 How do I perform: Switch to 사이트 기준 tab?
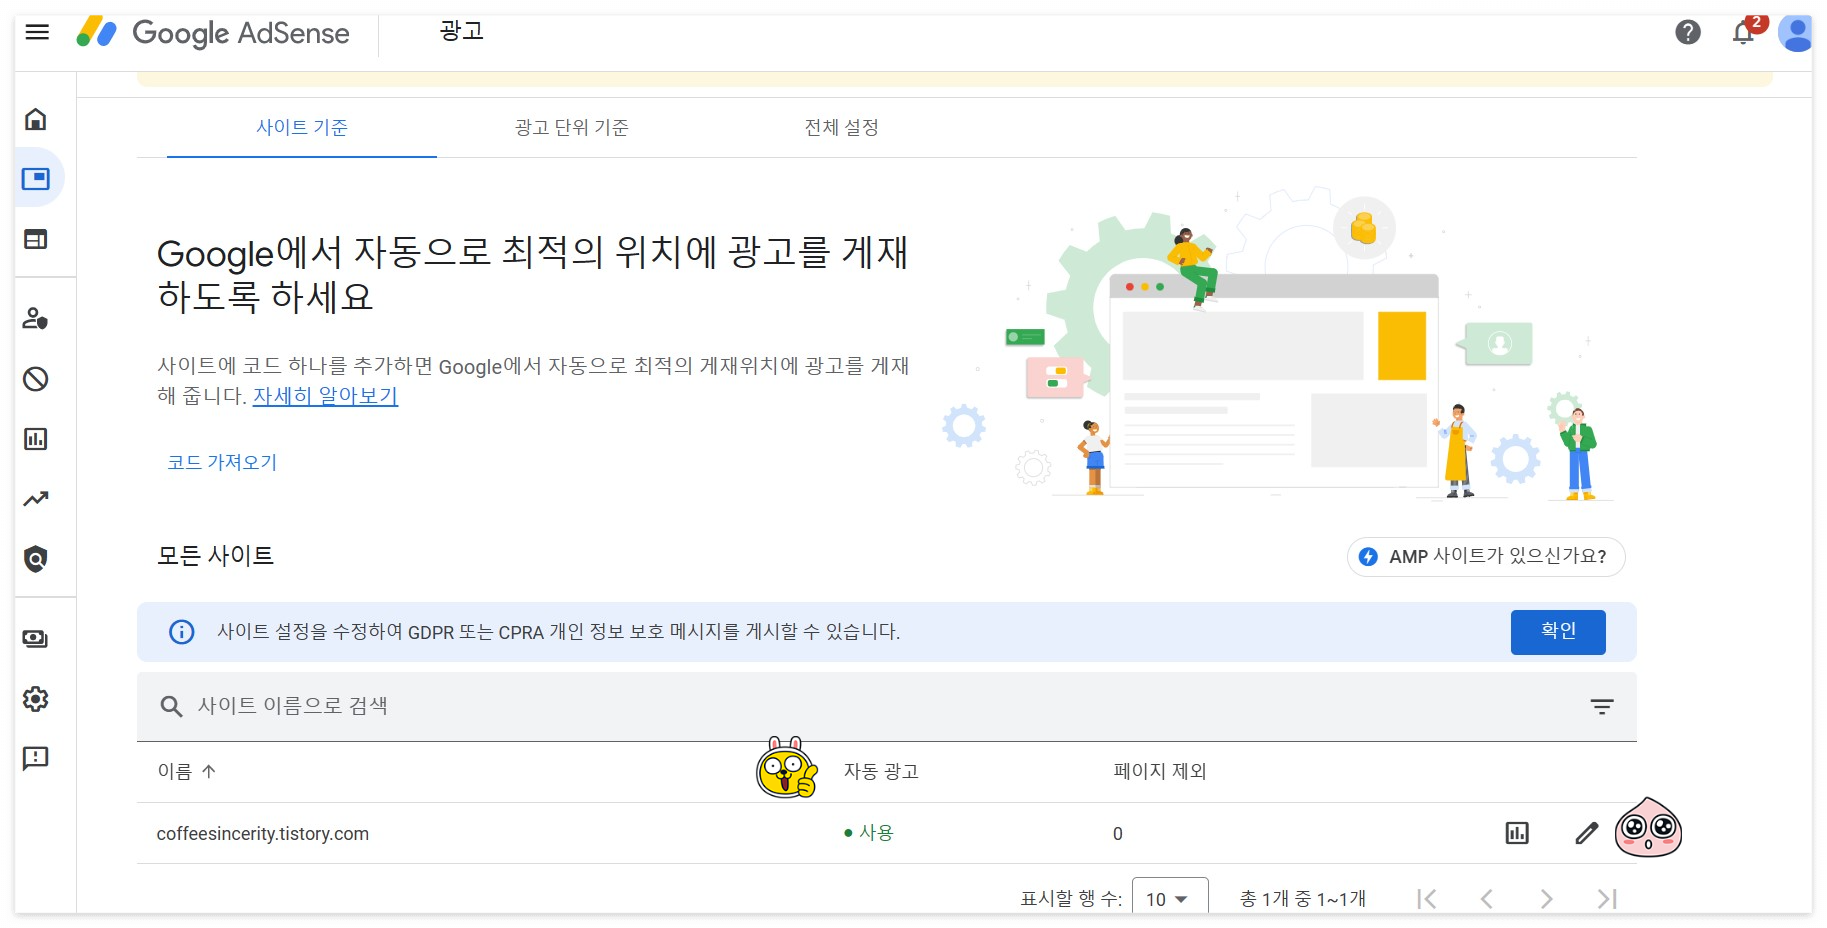tap(302, 127)
